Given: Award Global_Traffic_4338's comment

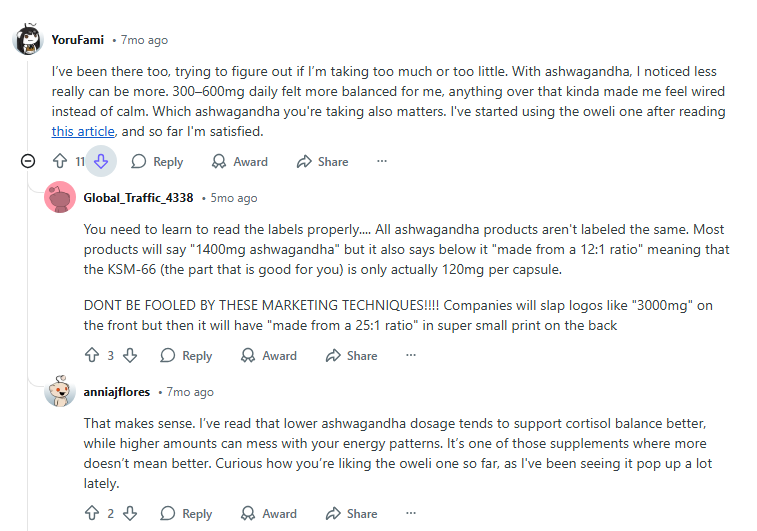Looking at the screenshot, I should tap(269, 355).
